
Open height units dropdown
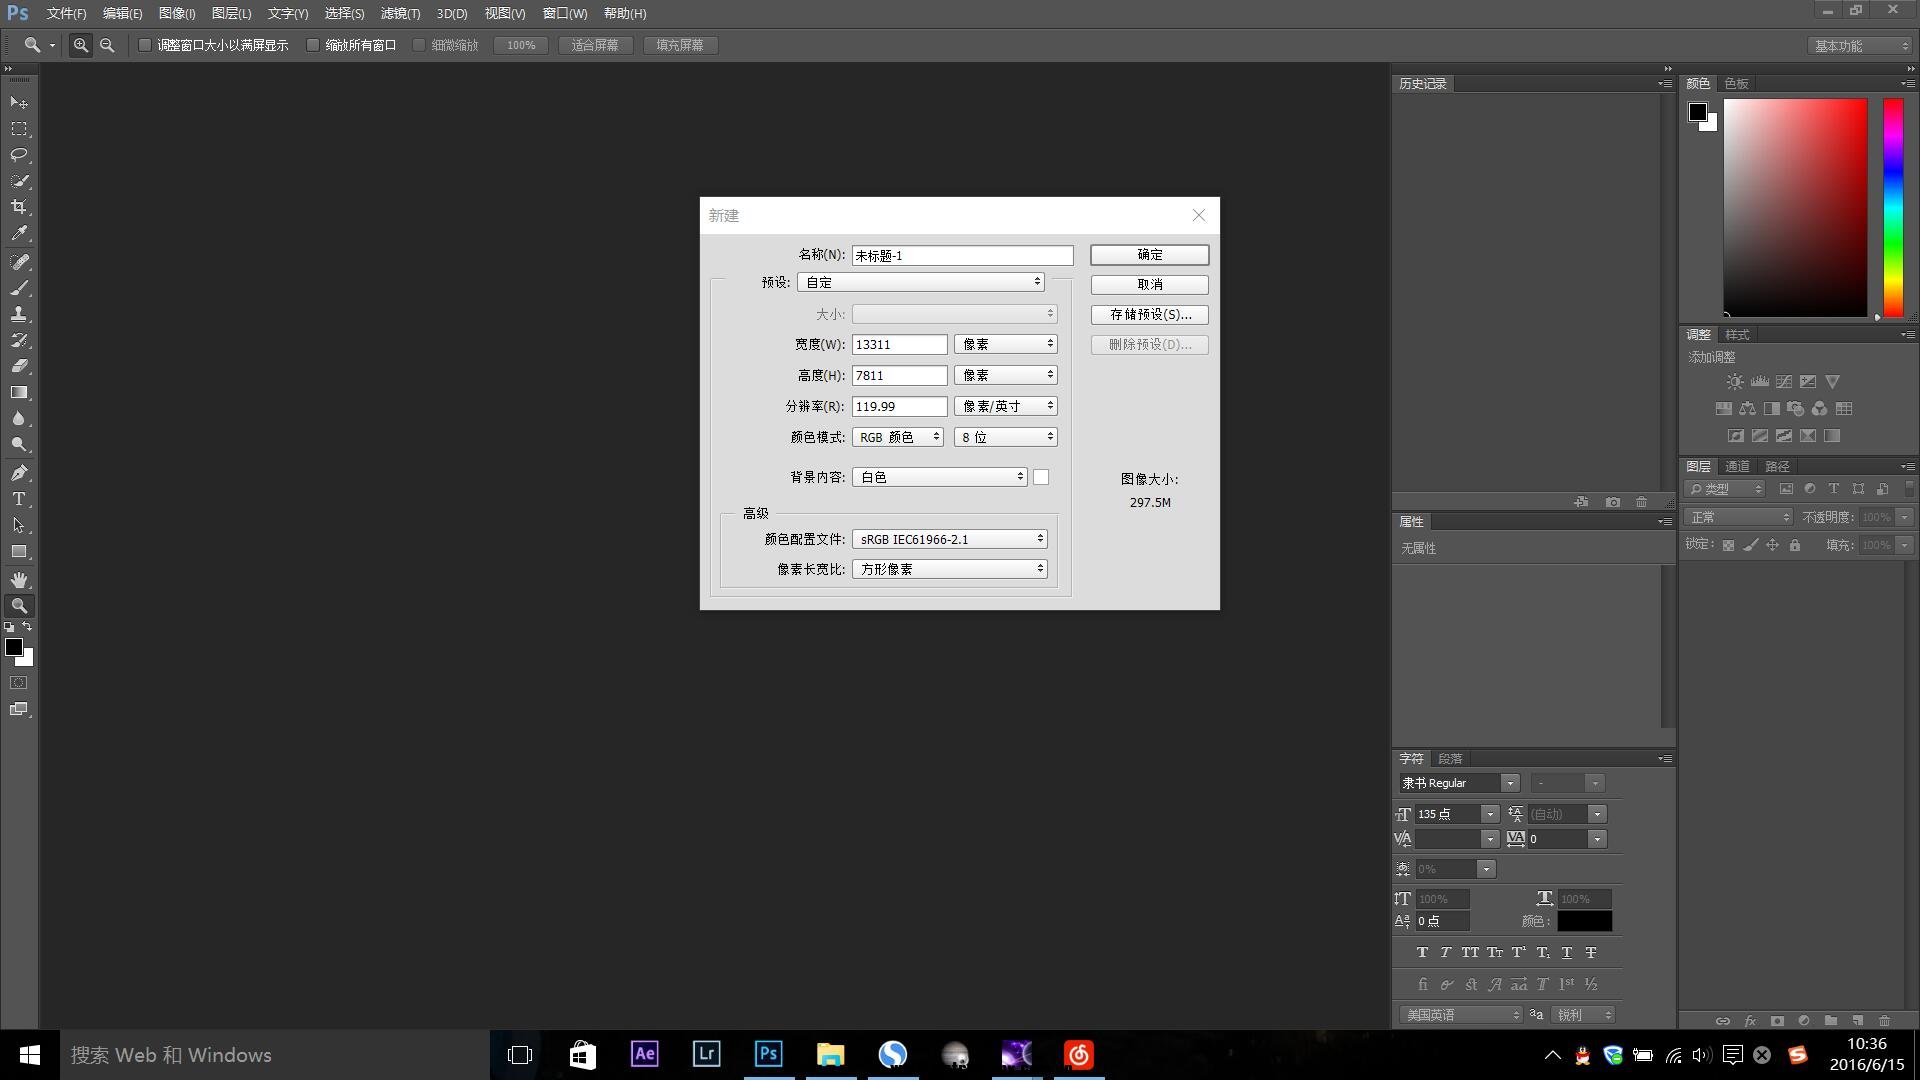[x=1006, y=375]
